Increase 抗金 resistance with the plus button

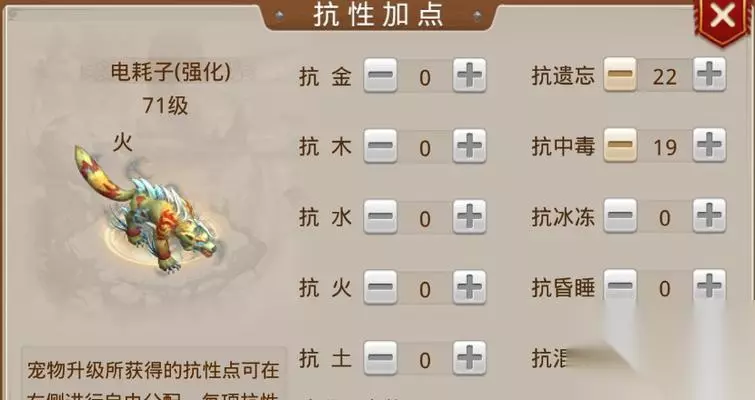[469, 75]
